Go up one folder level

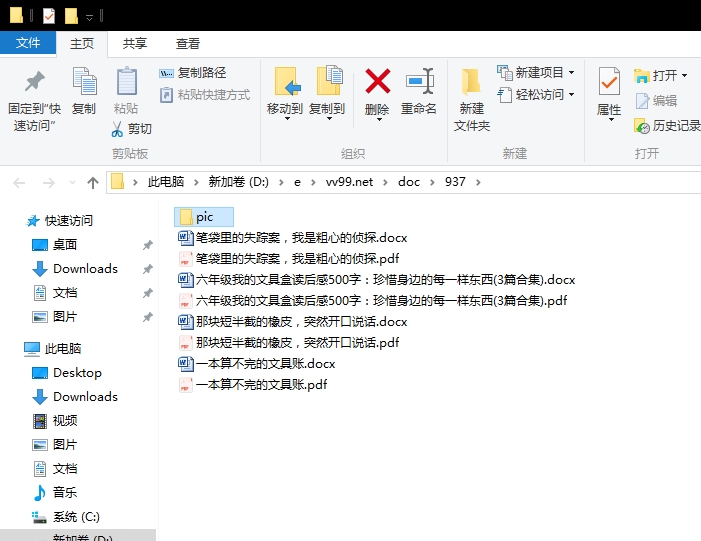point(93,182)
